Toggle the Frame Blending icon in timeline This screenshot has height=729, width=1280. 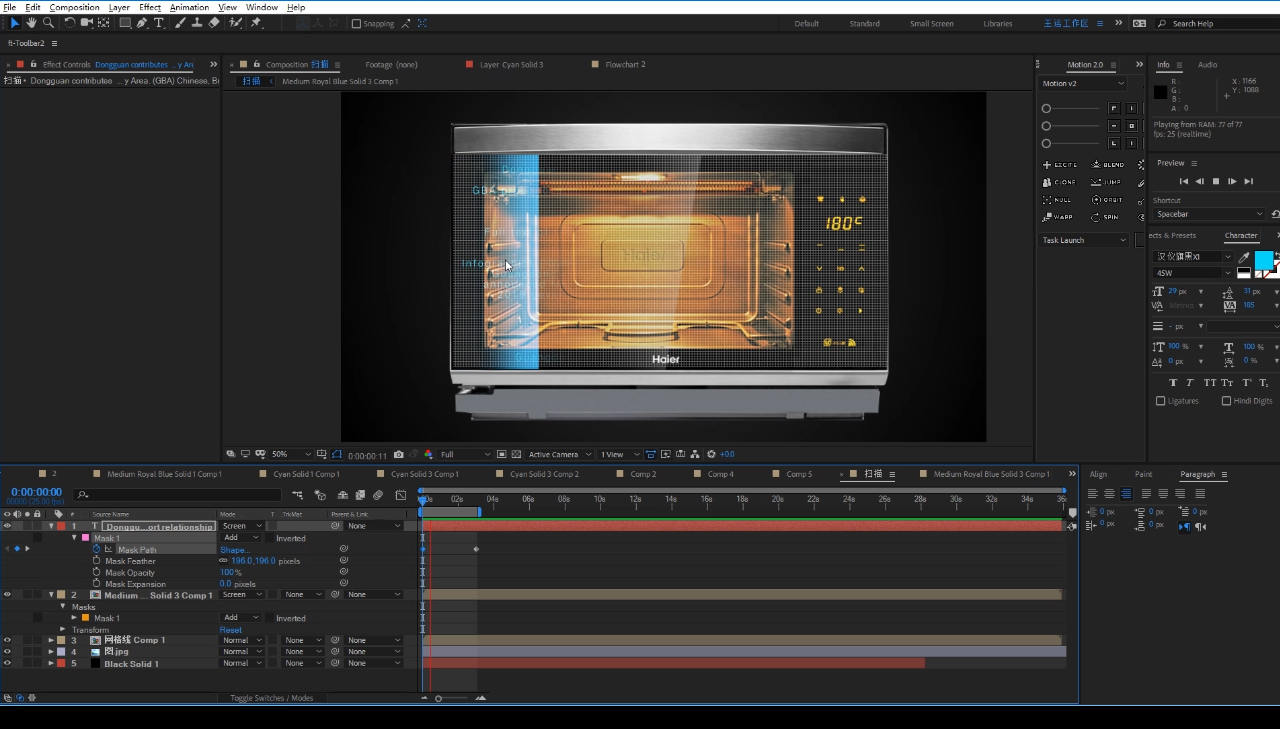tap(360, 495)
